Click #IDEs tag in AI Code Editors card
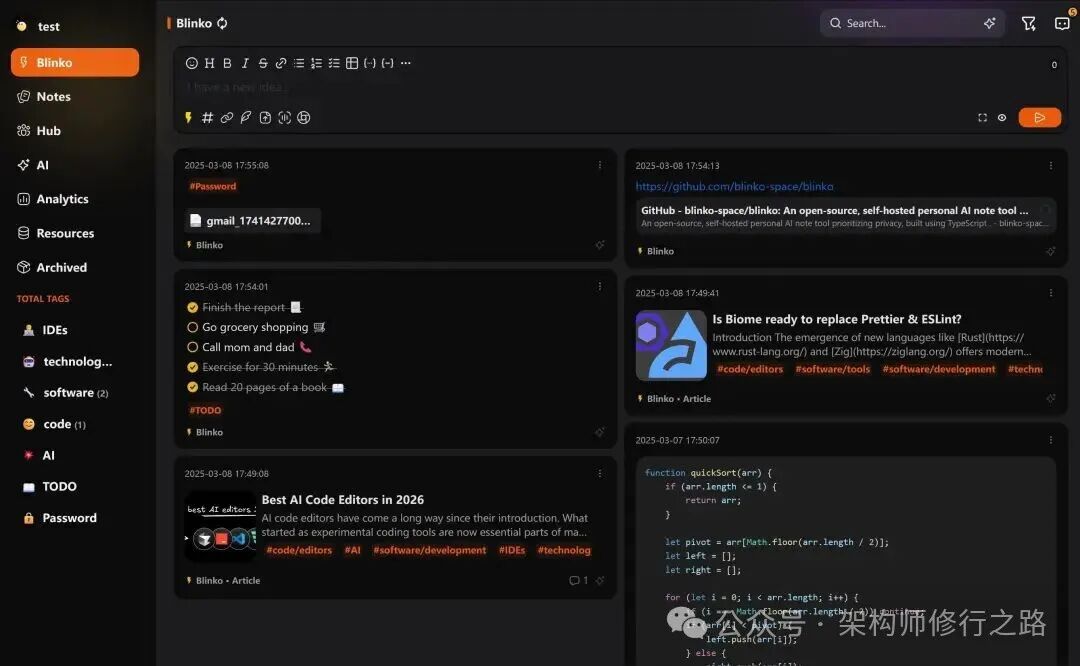Screen dimensions: 1080x666 512,550
